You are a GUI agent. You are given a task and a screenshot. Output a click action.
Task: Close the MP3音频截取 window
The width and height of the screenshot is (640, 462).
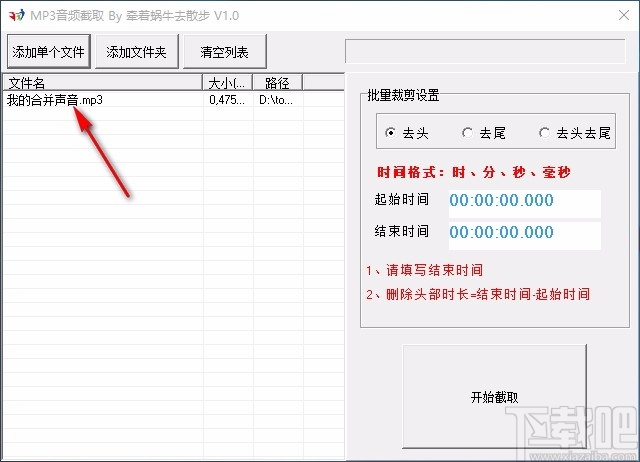click(624, 15)
